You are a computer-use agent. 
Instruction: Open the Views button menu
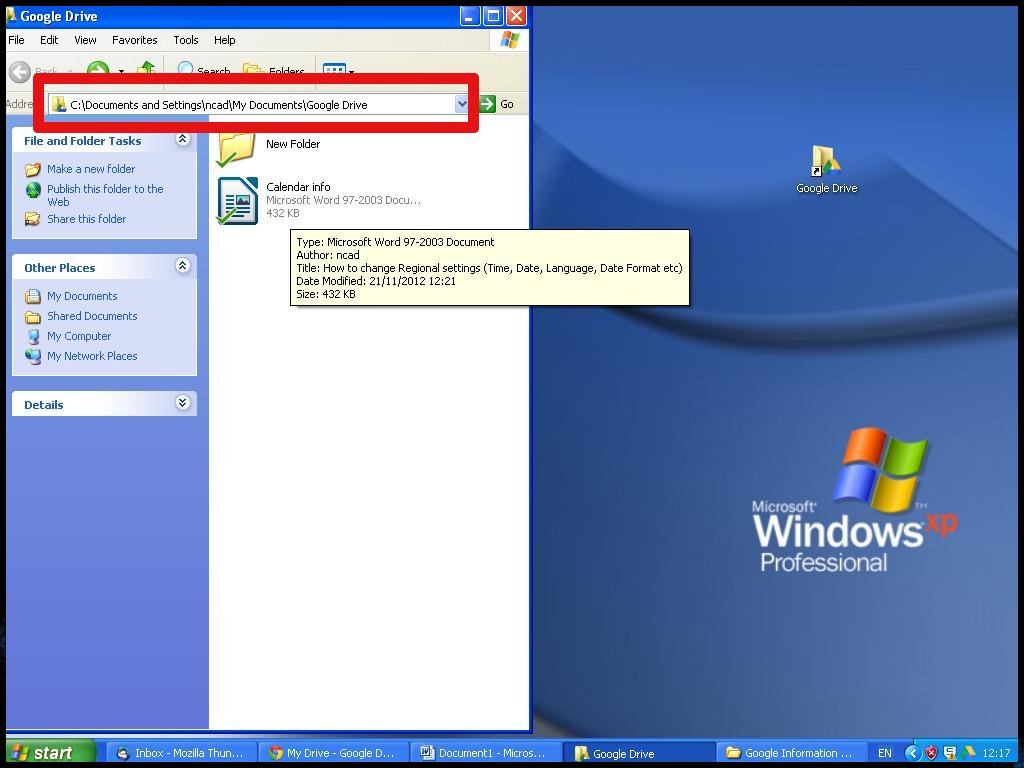click(x=339, y=71)
